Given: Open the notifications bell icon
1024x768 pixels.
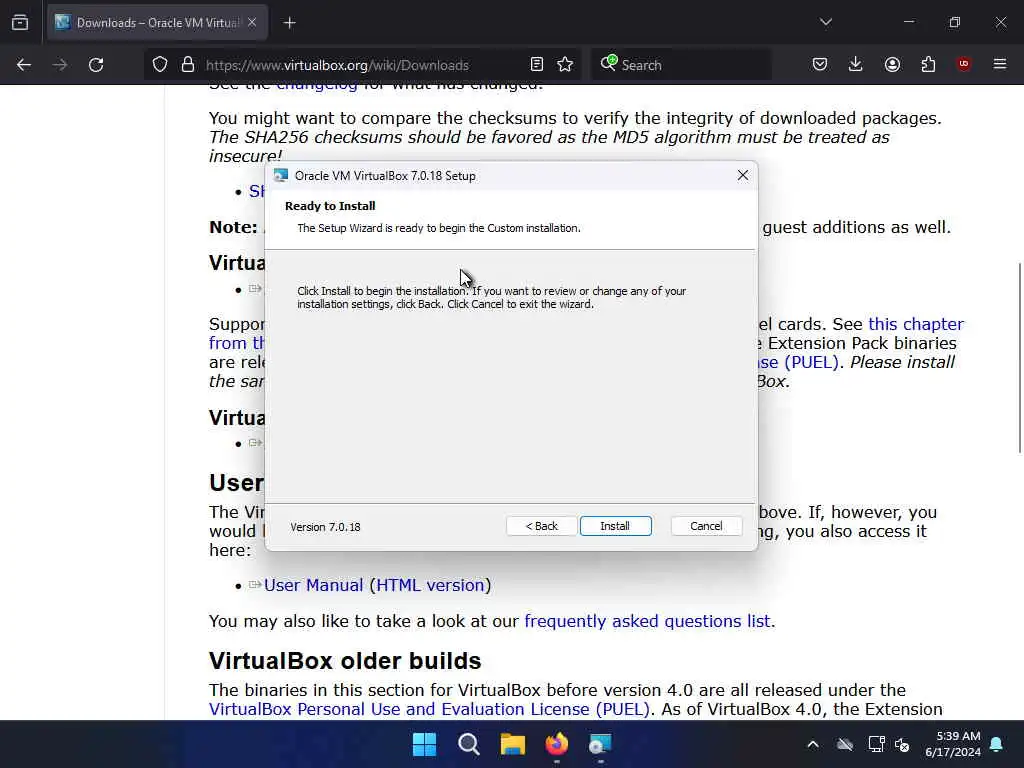Looking at the screenshot, I should click(997, 744).
